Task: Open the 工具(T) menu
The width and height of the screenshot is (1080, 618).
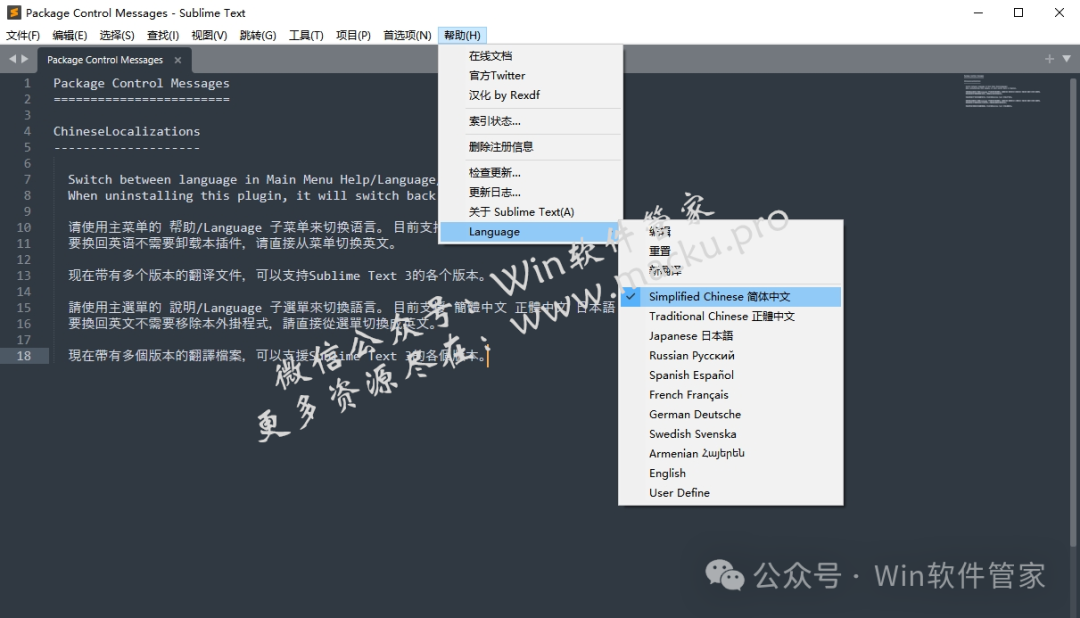Action: 306,35
